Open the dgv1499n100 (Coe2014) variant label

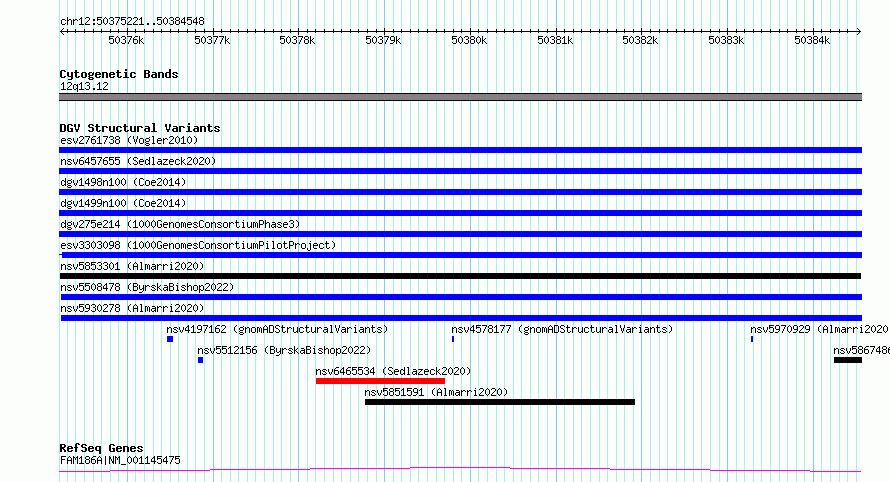[x=123, y=203]
